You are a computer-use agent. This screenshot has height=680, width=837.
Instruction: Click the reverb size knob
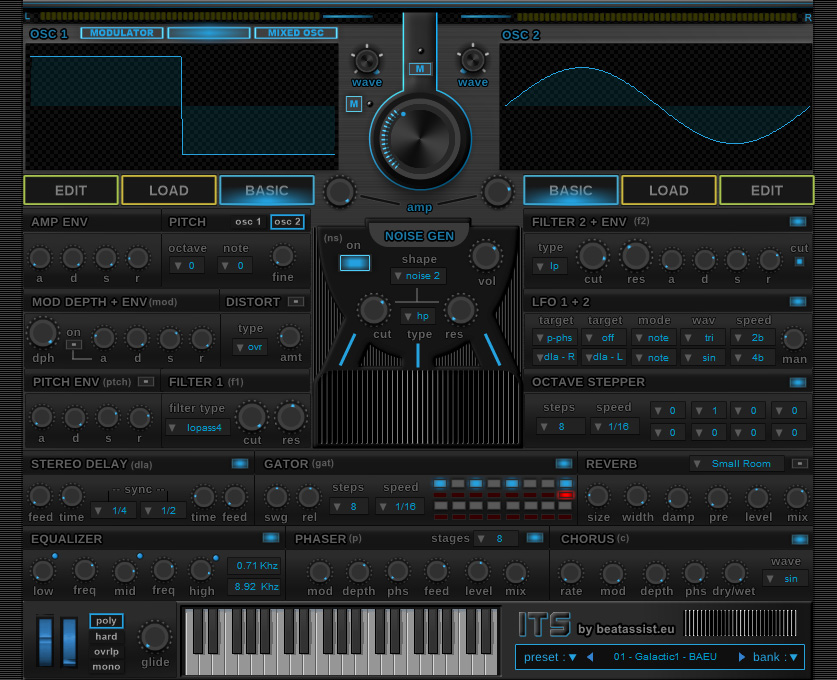pos(598,496)
